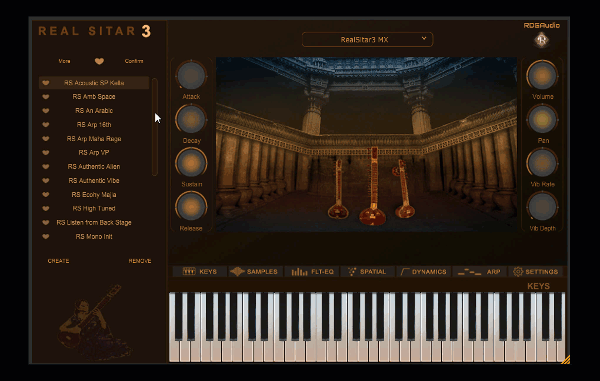Click the gear icon on SETTINGS tab
The width and height of the screenshot is (600, 381).
[x=518, y=272]
